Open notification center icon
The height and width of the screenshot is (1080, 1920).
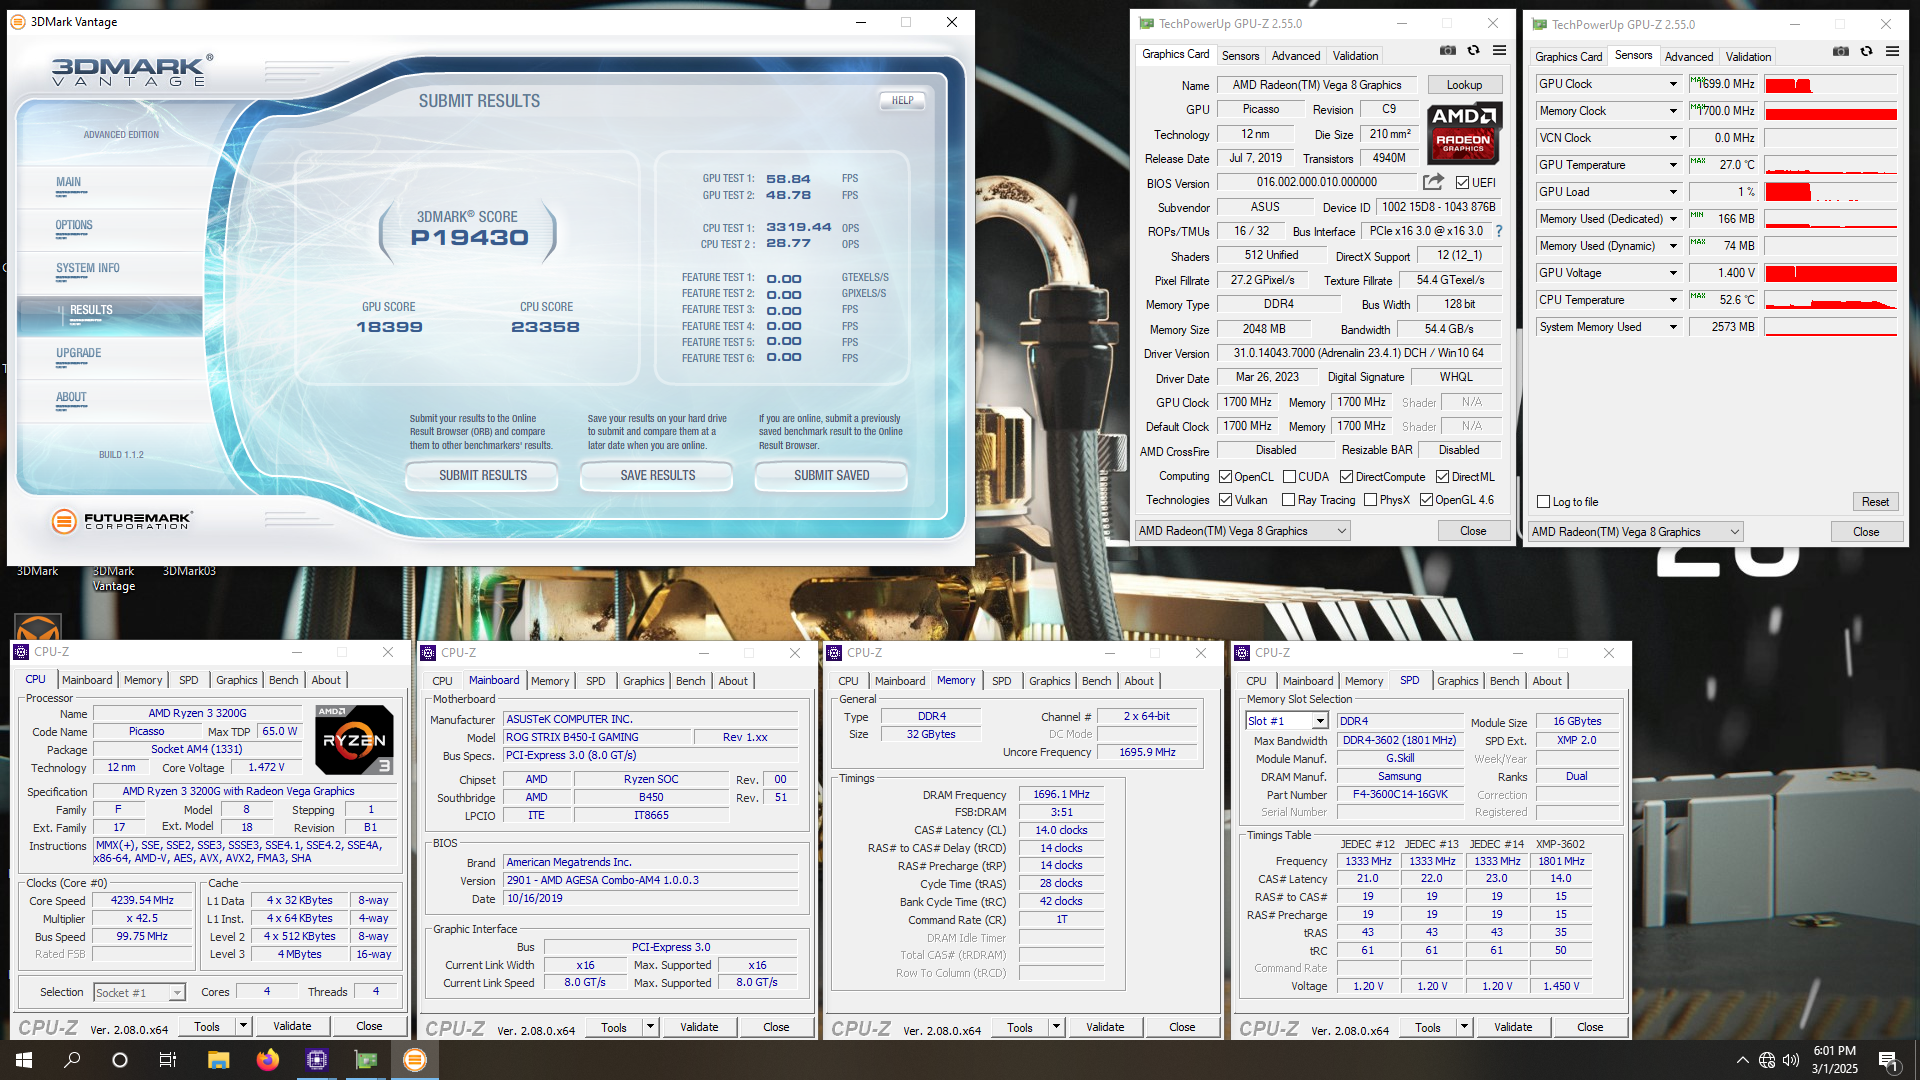click(1888, 1061)
